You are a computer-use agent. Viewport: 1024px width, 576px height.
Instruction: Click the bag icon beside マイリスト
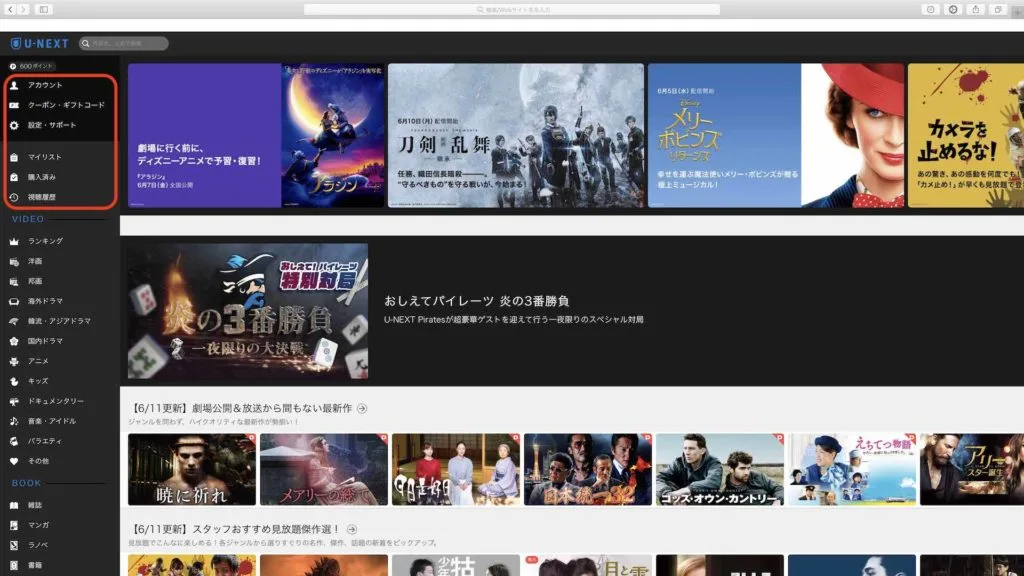point(14,157)
